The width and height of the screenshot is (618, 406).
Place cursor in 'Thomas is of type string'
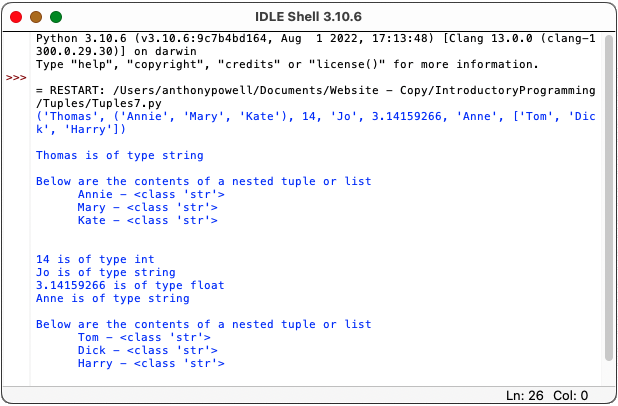[120, 155]
